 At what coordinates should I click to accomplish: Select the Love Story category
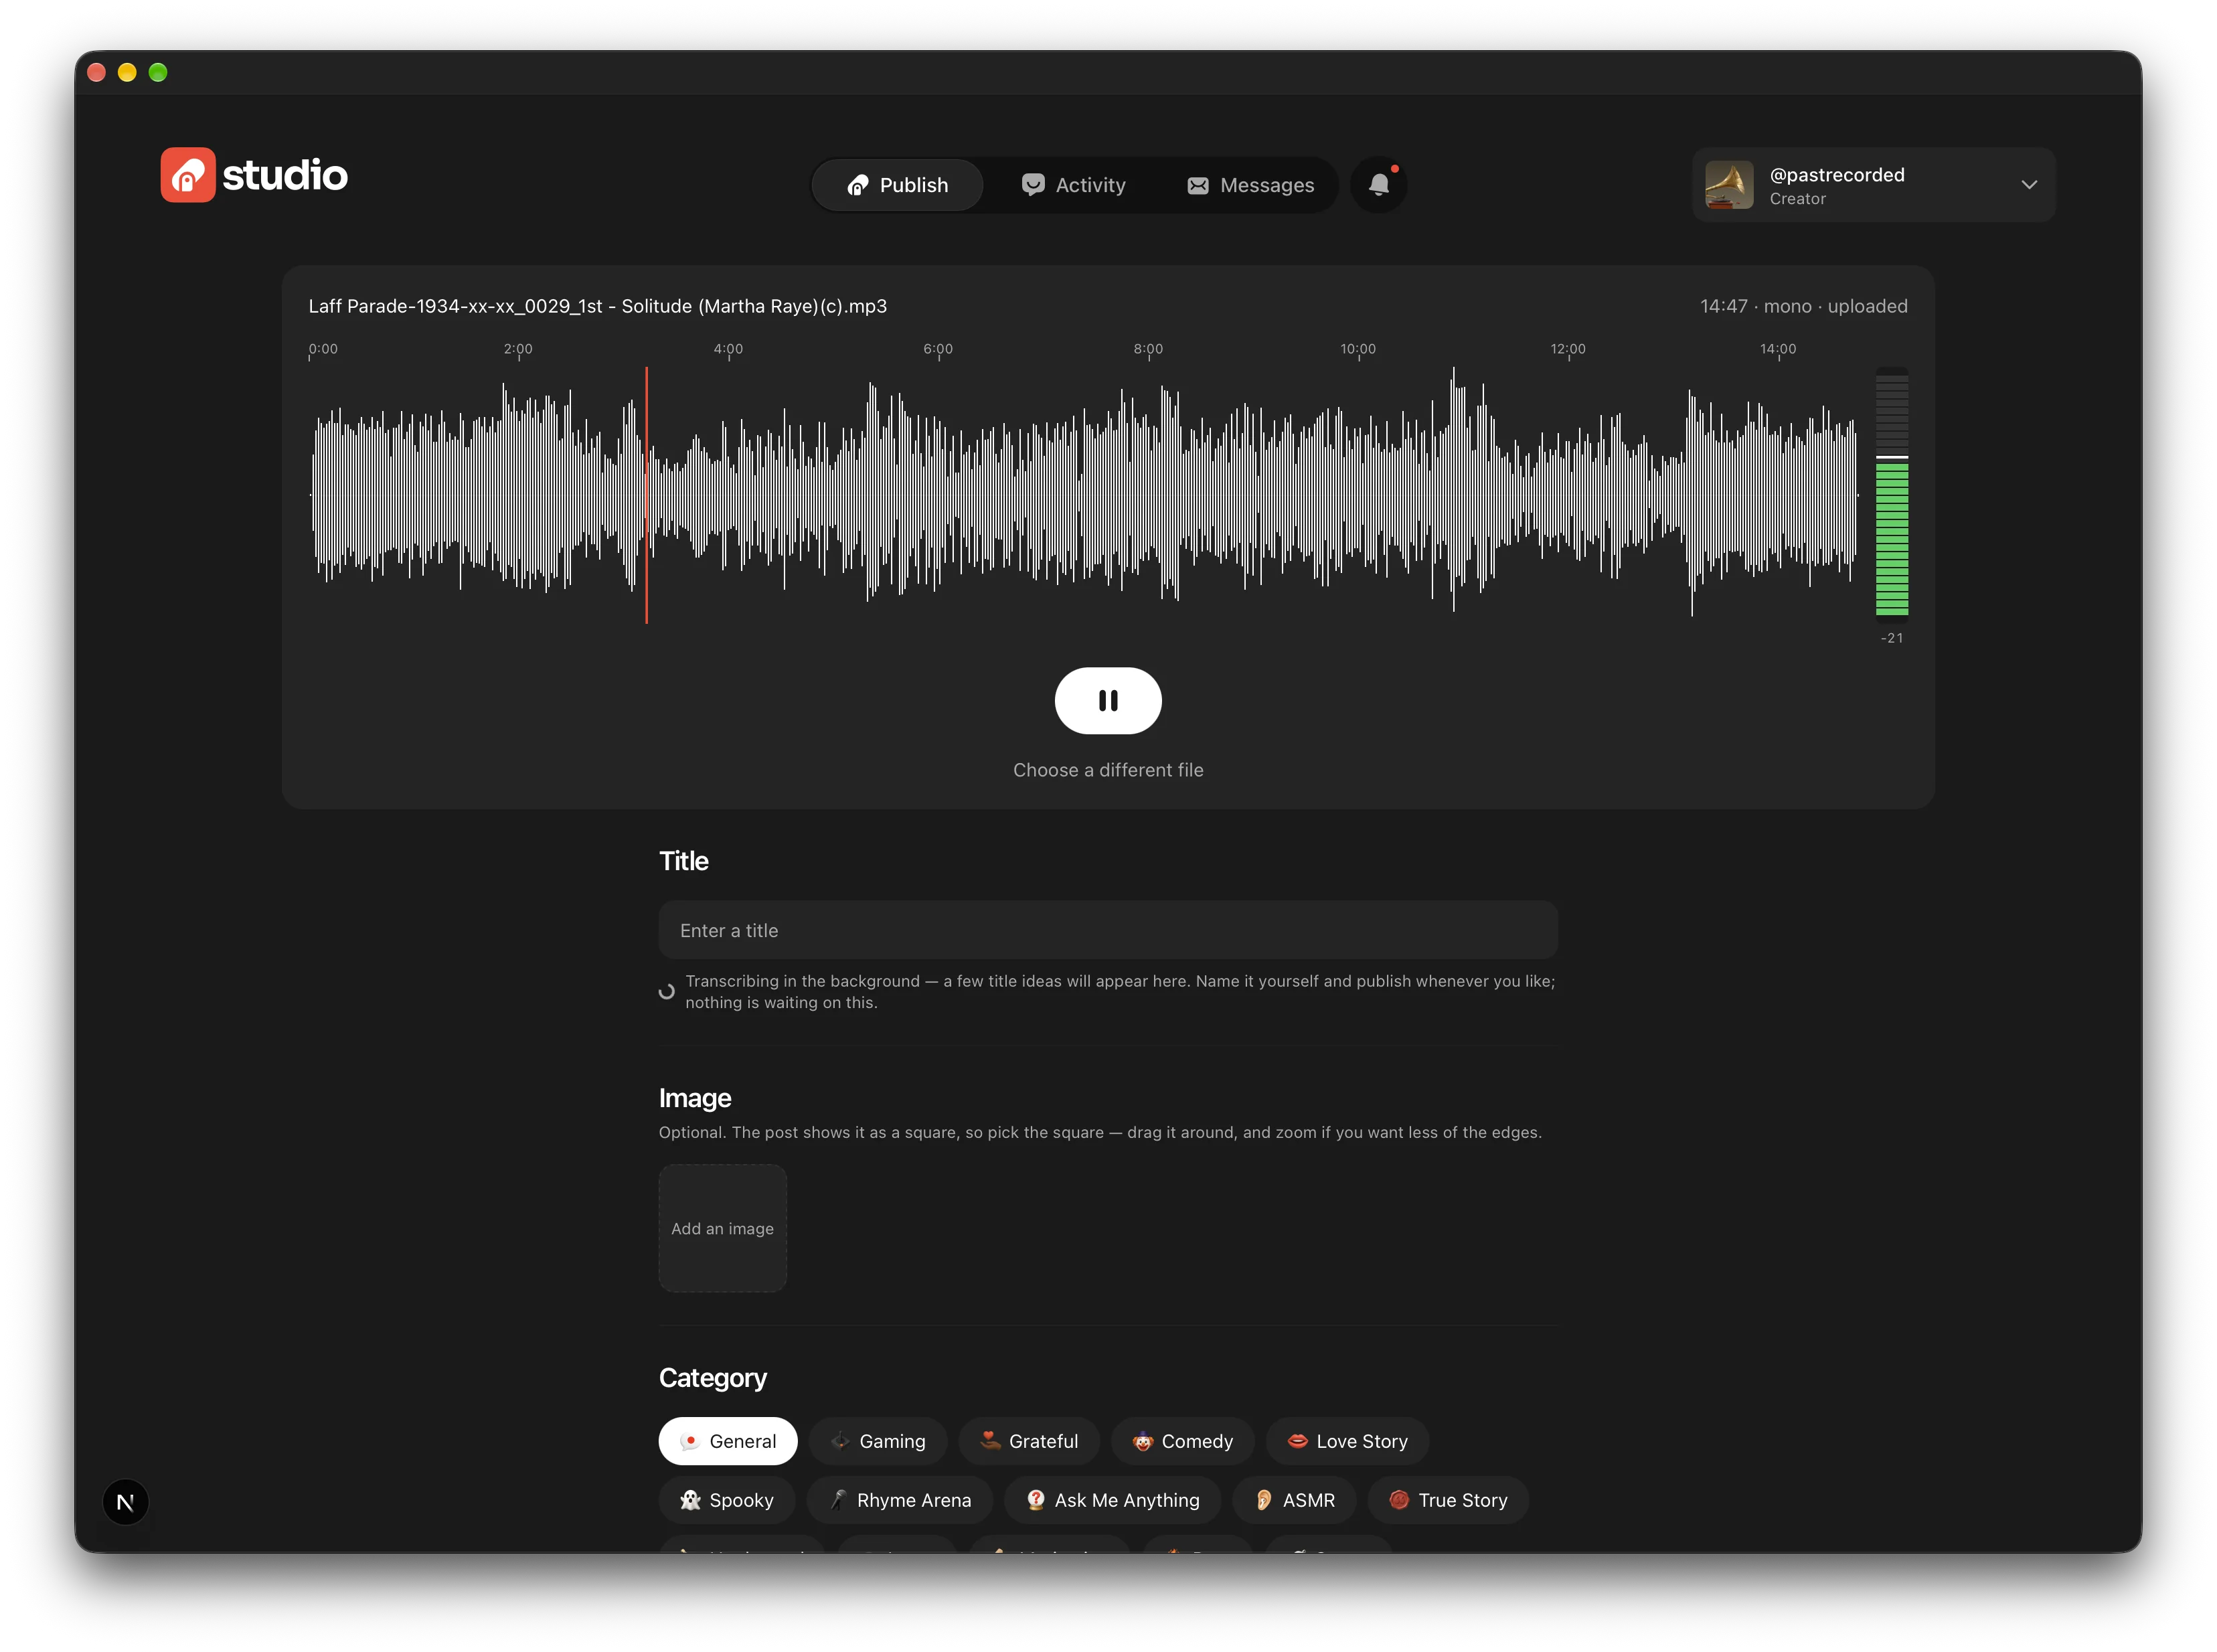(1347, 1441)
